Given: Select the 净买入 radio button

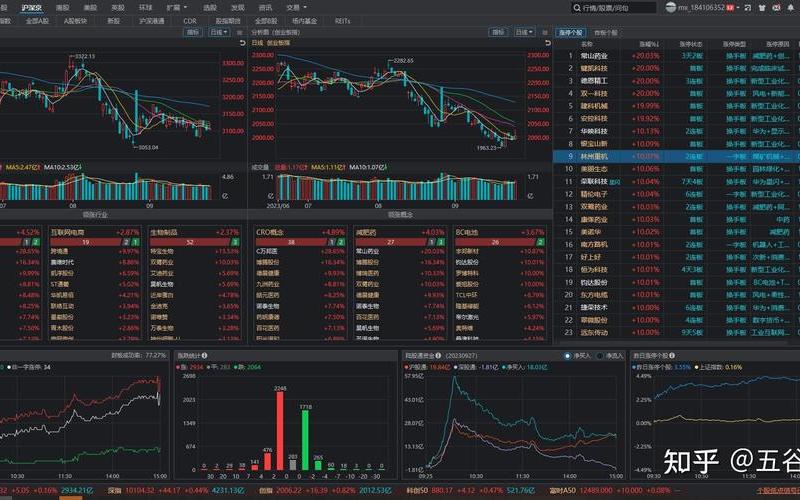Looking at the screenshot, I should point(567,356).
